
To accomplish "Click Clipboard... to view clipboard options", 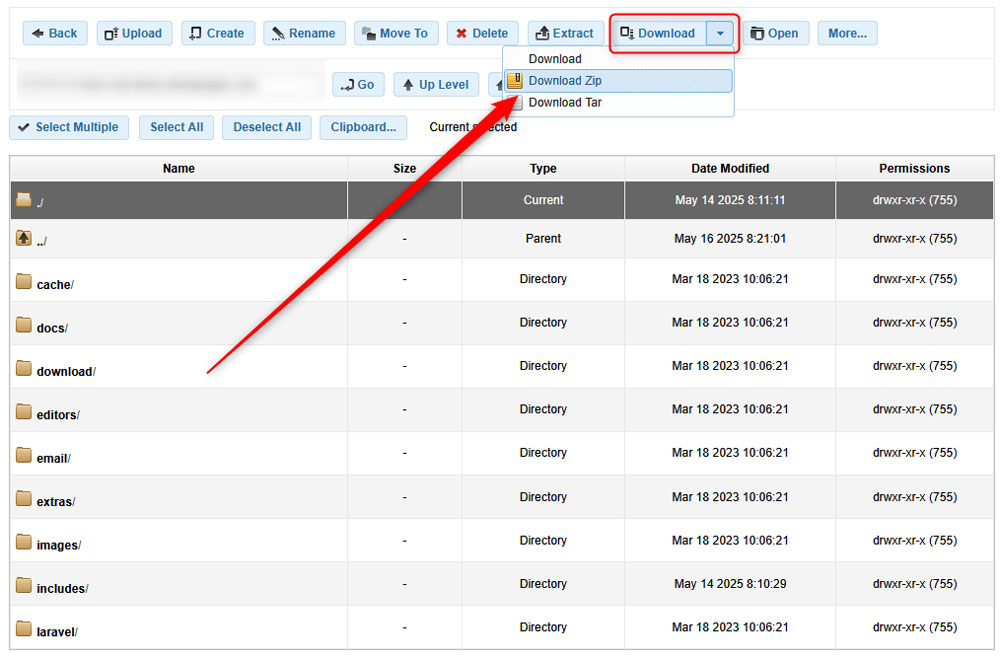I will click(x=362, y=127).
